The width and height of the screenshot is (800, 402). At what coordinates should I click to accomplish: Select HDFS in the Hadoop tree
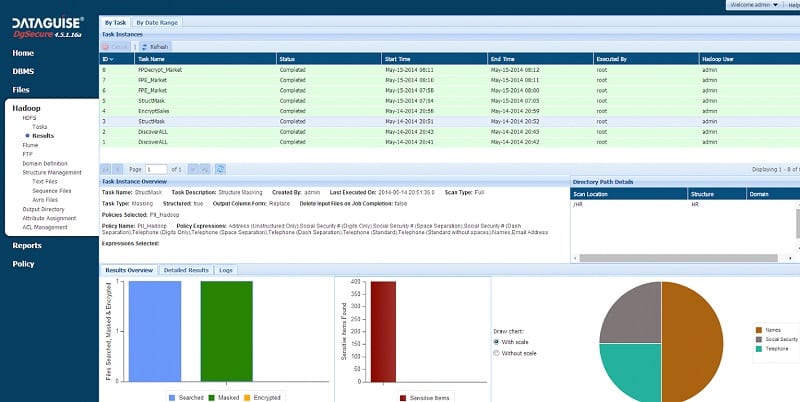coord(29,118)
